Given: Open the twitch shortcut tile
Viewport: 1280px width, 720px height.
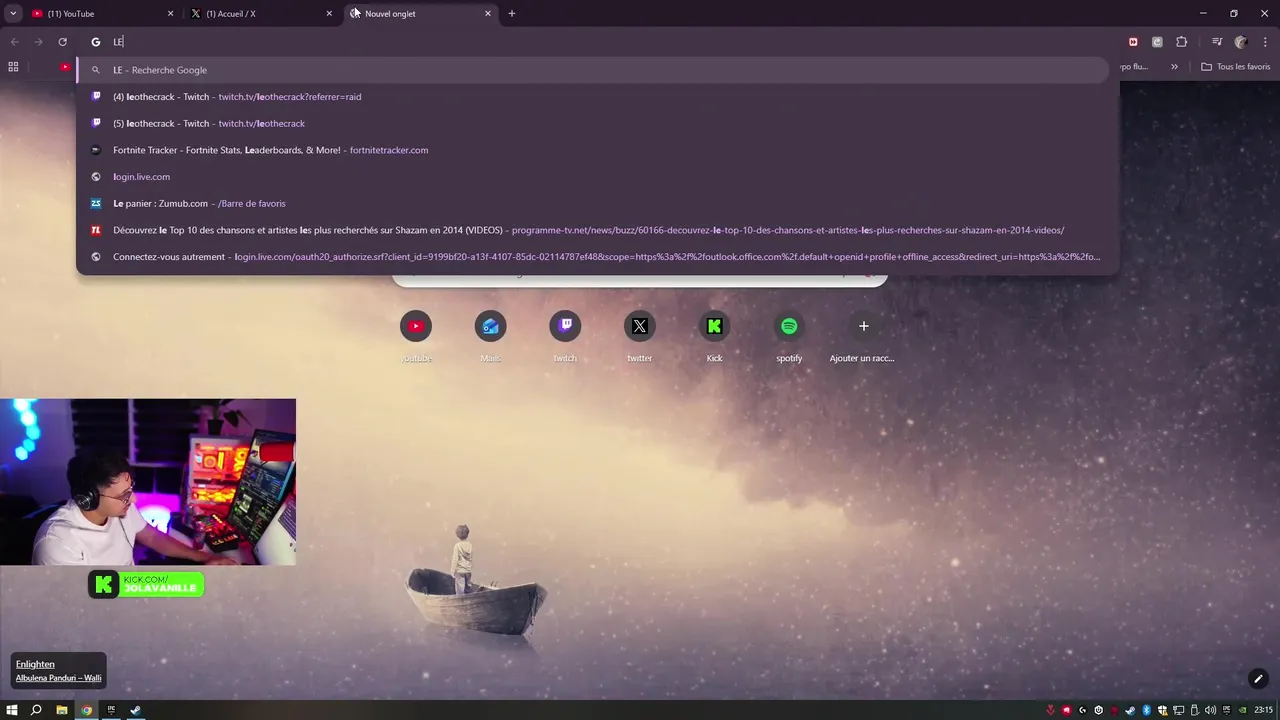Looking at the screenshot, I should [x=565, y=336].
